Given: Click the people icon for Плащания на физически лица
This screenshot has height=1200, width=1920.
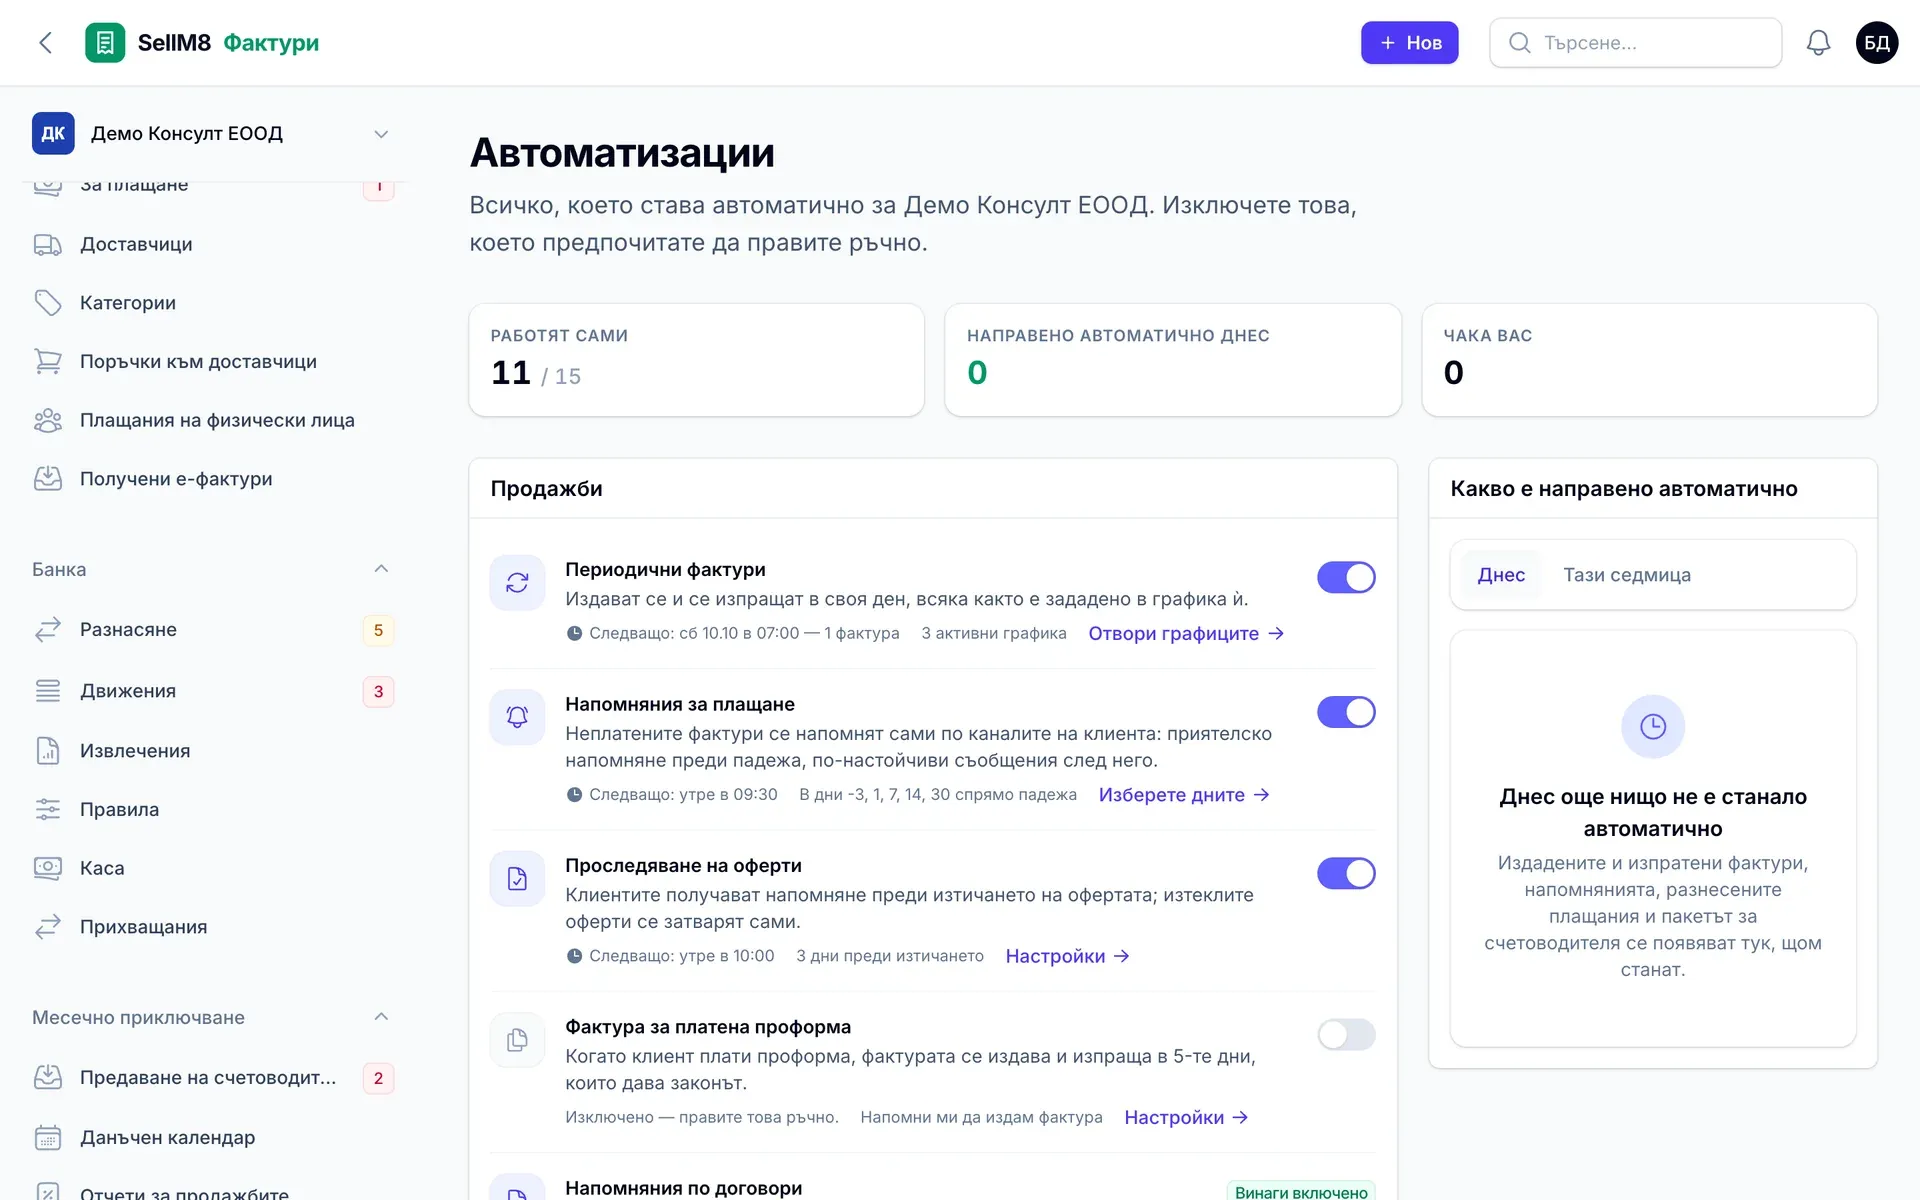Looking at the screenshot, I should click(48, 421).
